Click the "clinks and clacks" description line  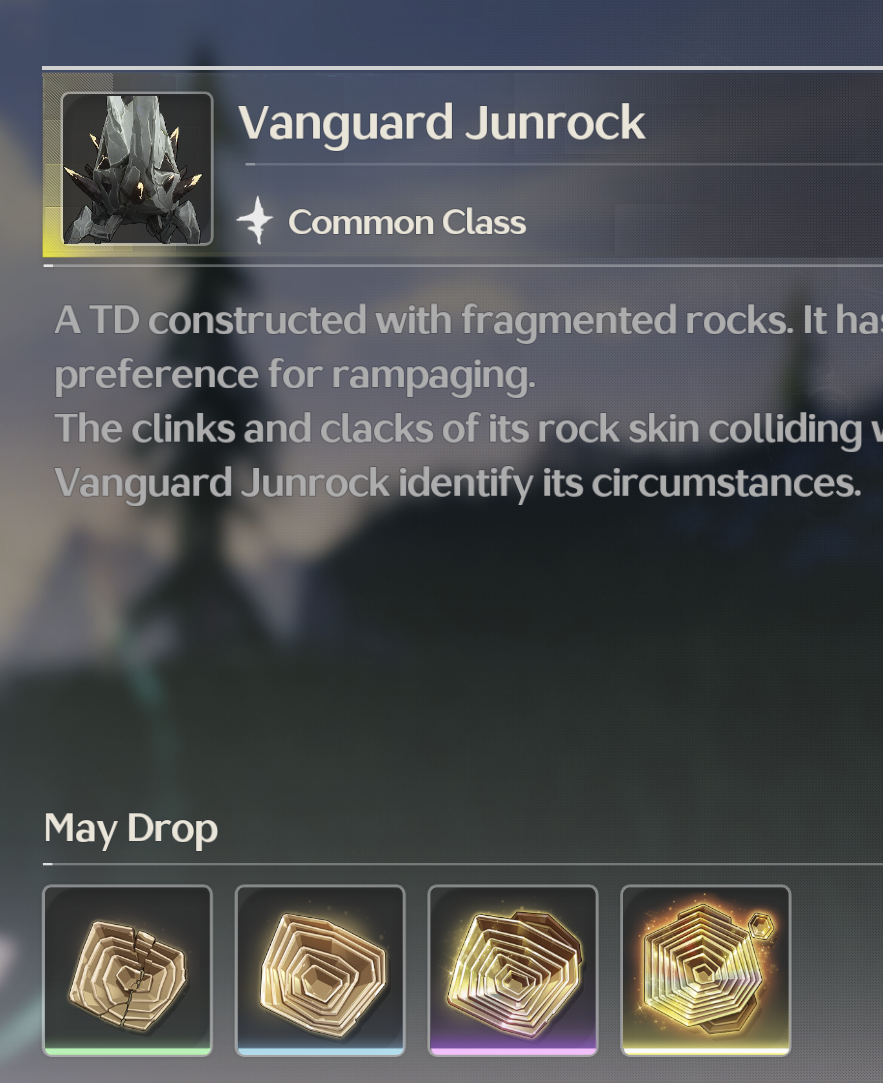point(468,429)
